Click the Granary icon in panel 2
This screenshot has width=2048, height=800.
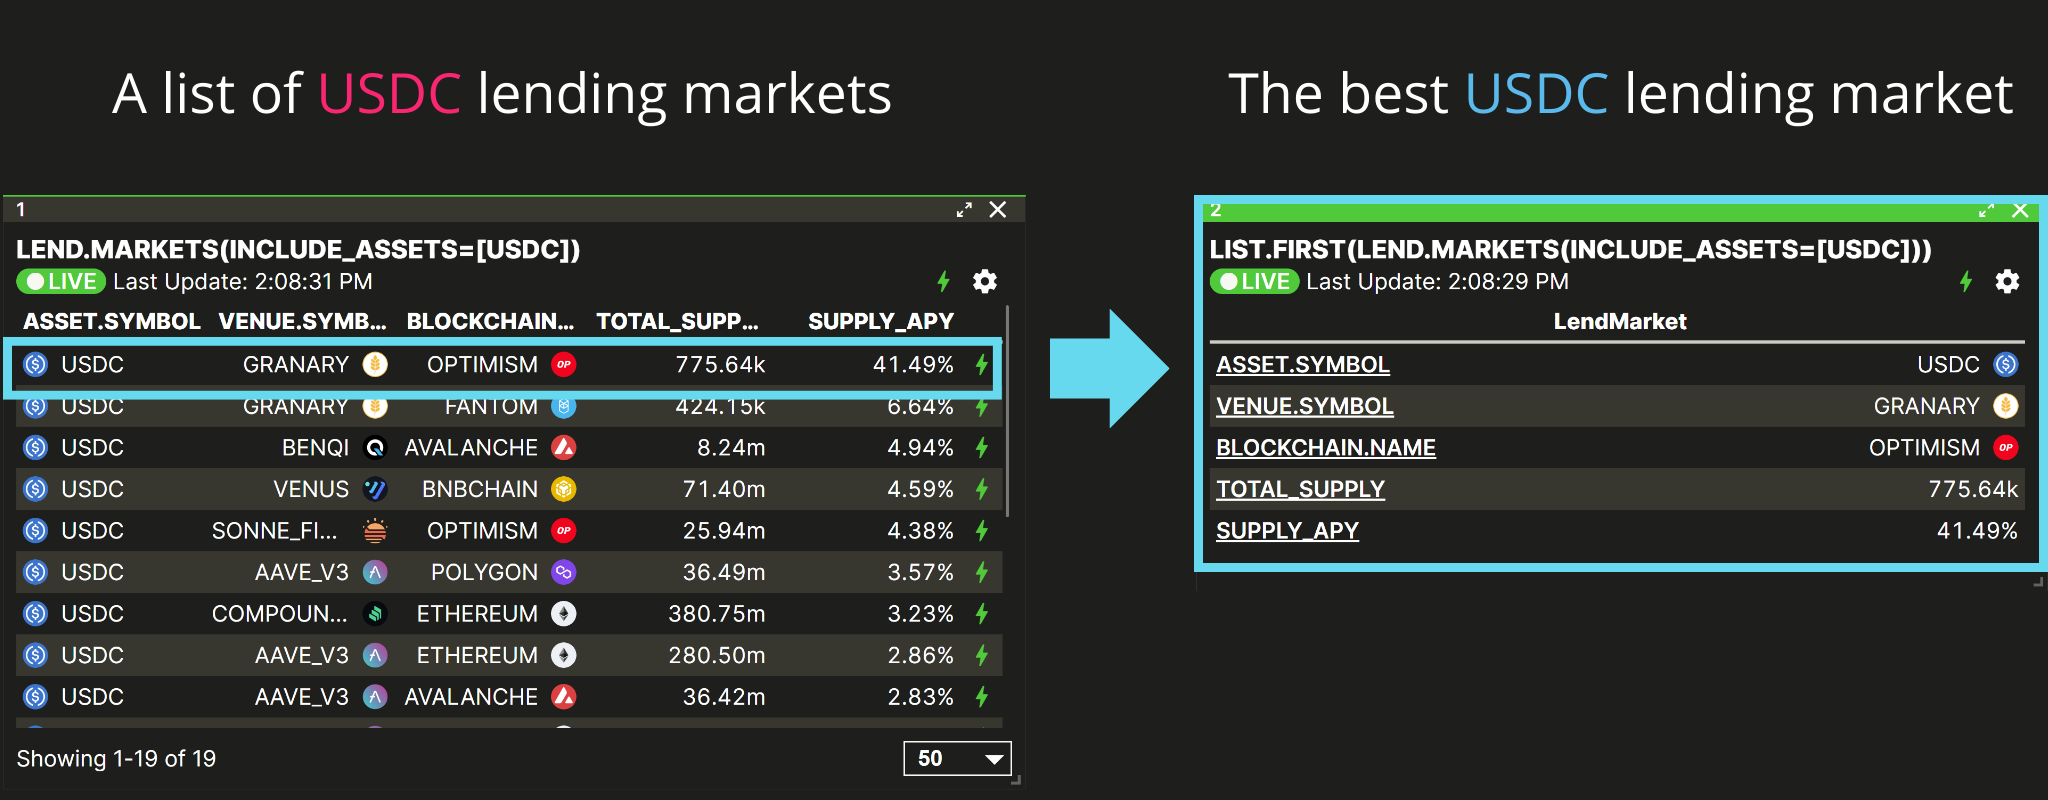point(2006,406)
